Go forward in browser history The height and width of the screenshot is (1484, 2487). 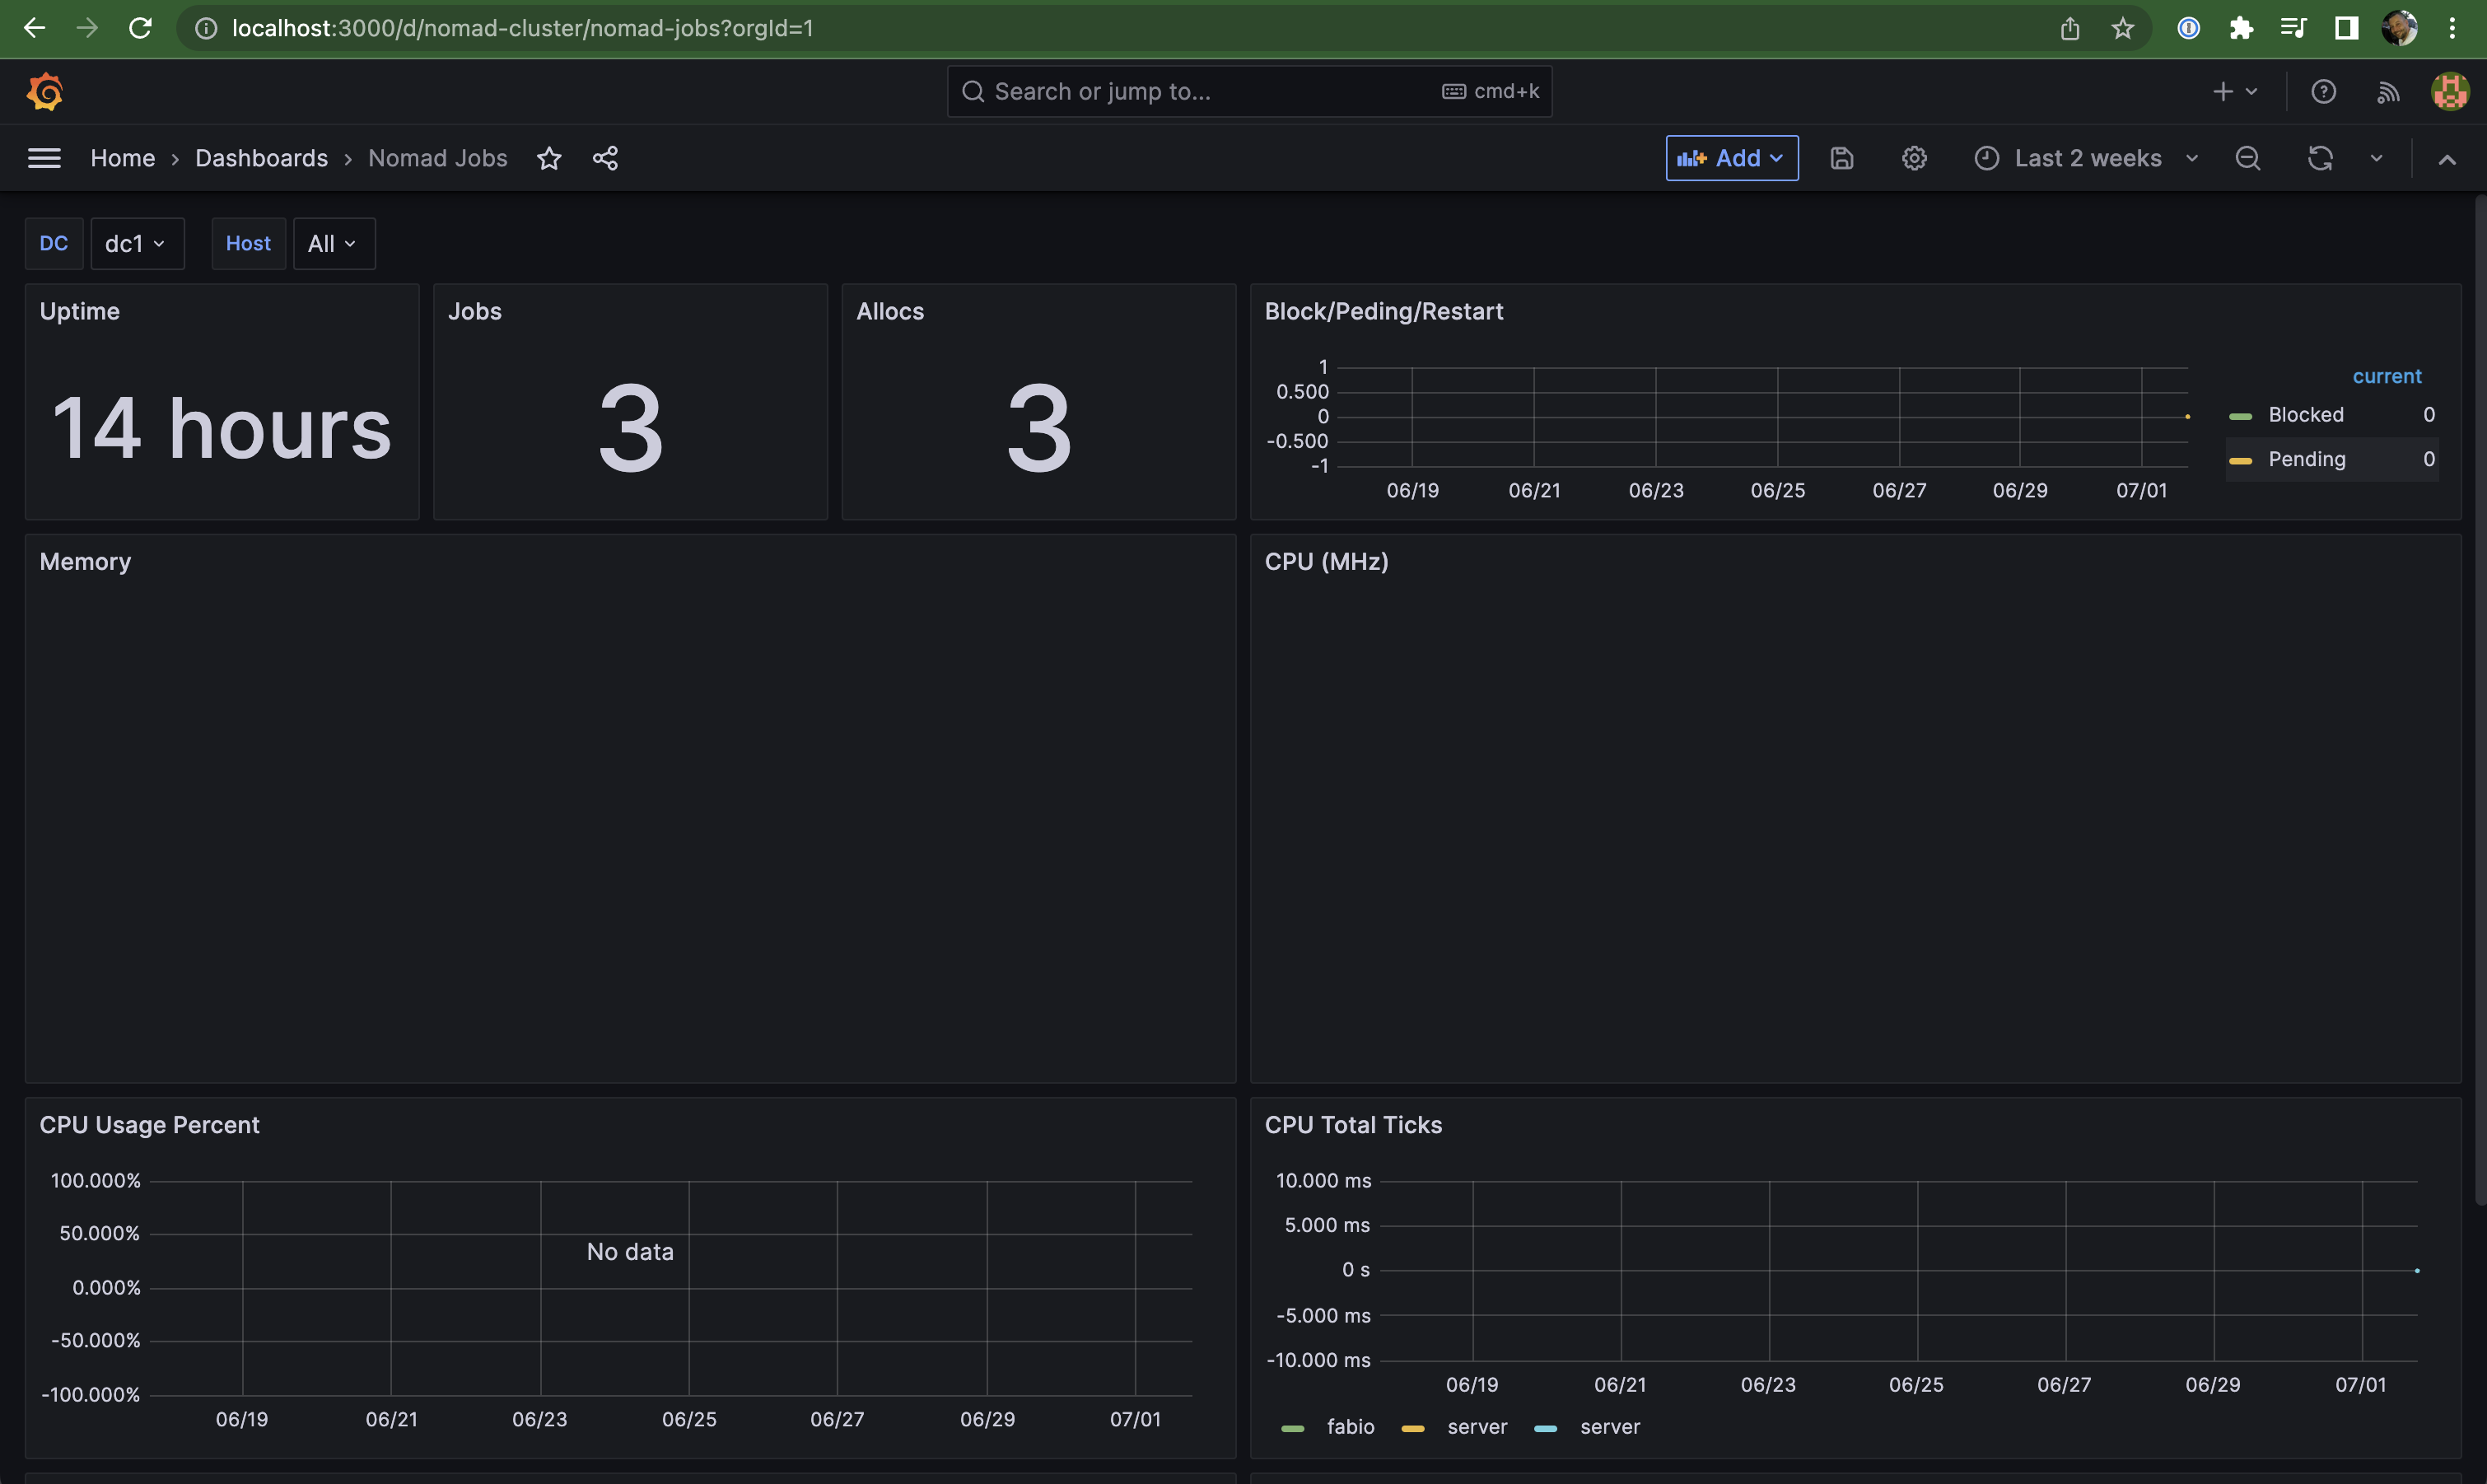87,28
